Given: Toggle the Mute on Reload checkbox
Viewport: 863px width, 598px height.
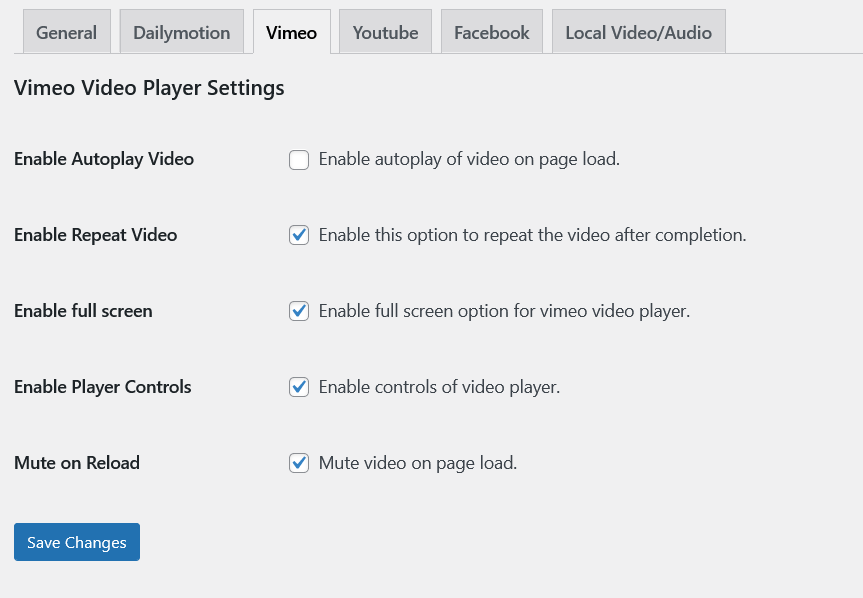Looking at the screenshot, I should [x=299, y=464].
